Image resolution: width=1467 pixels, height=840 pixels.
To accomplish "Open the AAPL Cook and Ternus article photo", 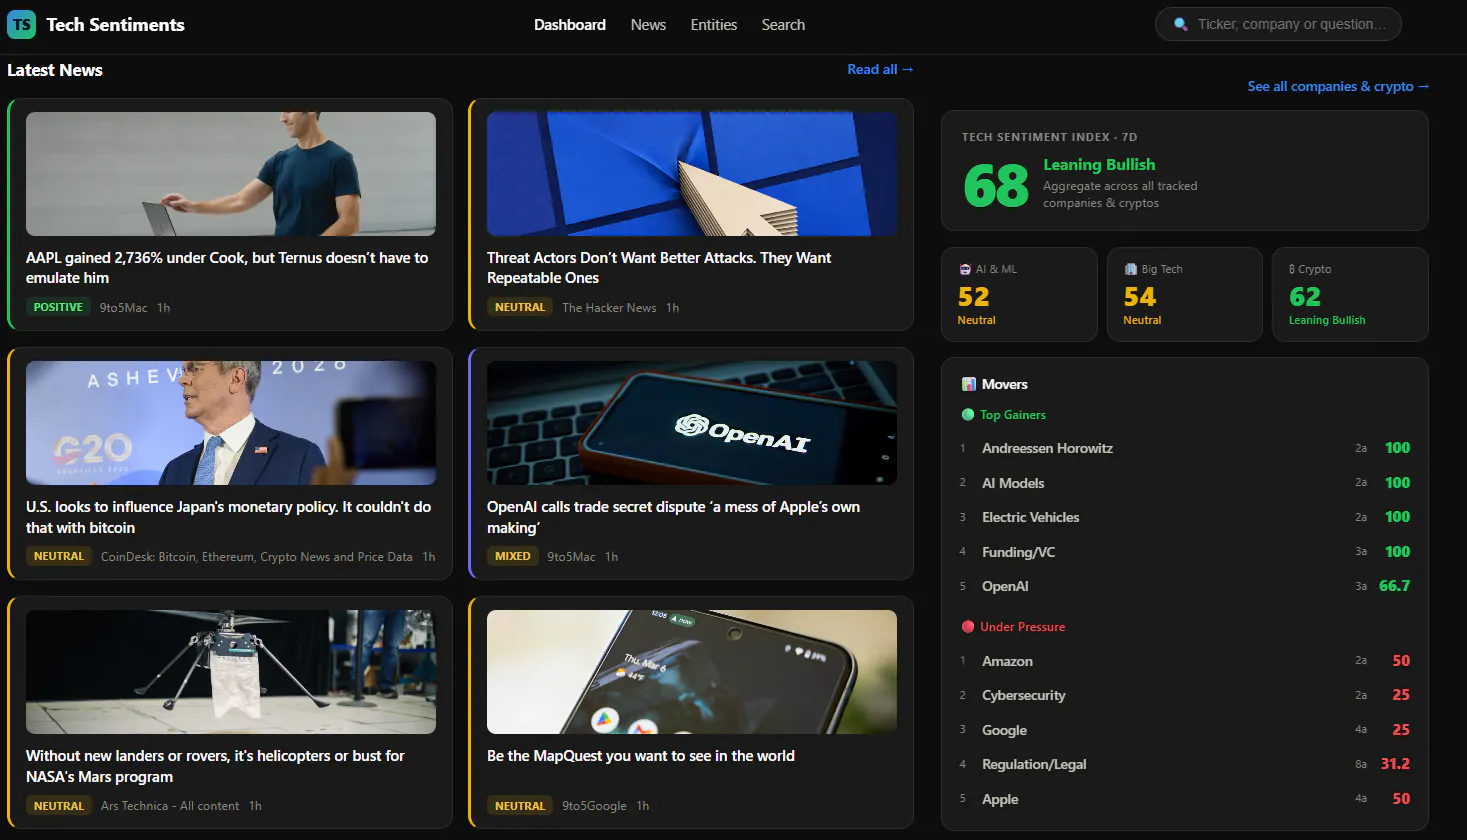I will tap(231, 174).
